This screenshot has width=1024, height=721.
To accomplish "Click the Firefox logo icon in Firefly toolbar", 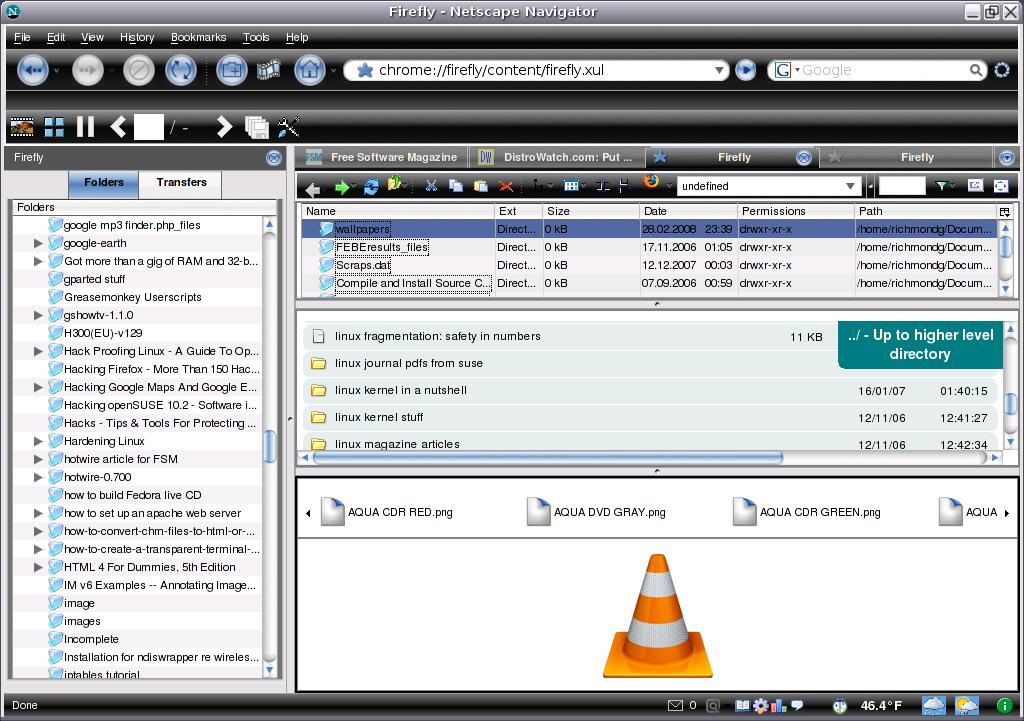I will click(651, 182).
